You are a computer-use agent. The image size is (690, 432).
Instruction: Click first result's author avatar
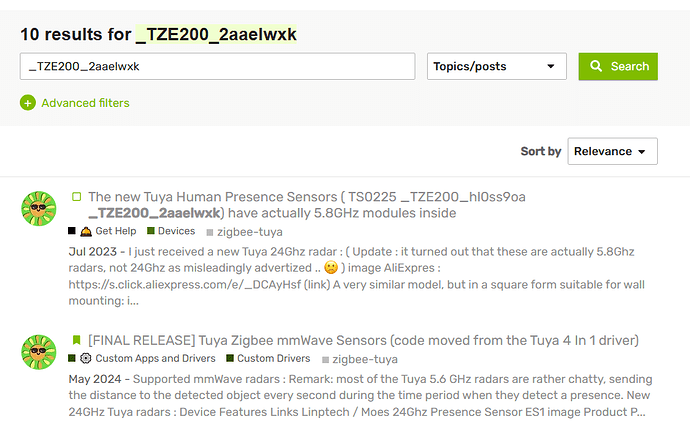point(38,209)
